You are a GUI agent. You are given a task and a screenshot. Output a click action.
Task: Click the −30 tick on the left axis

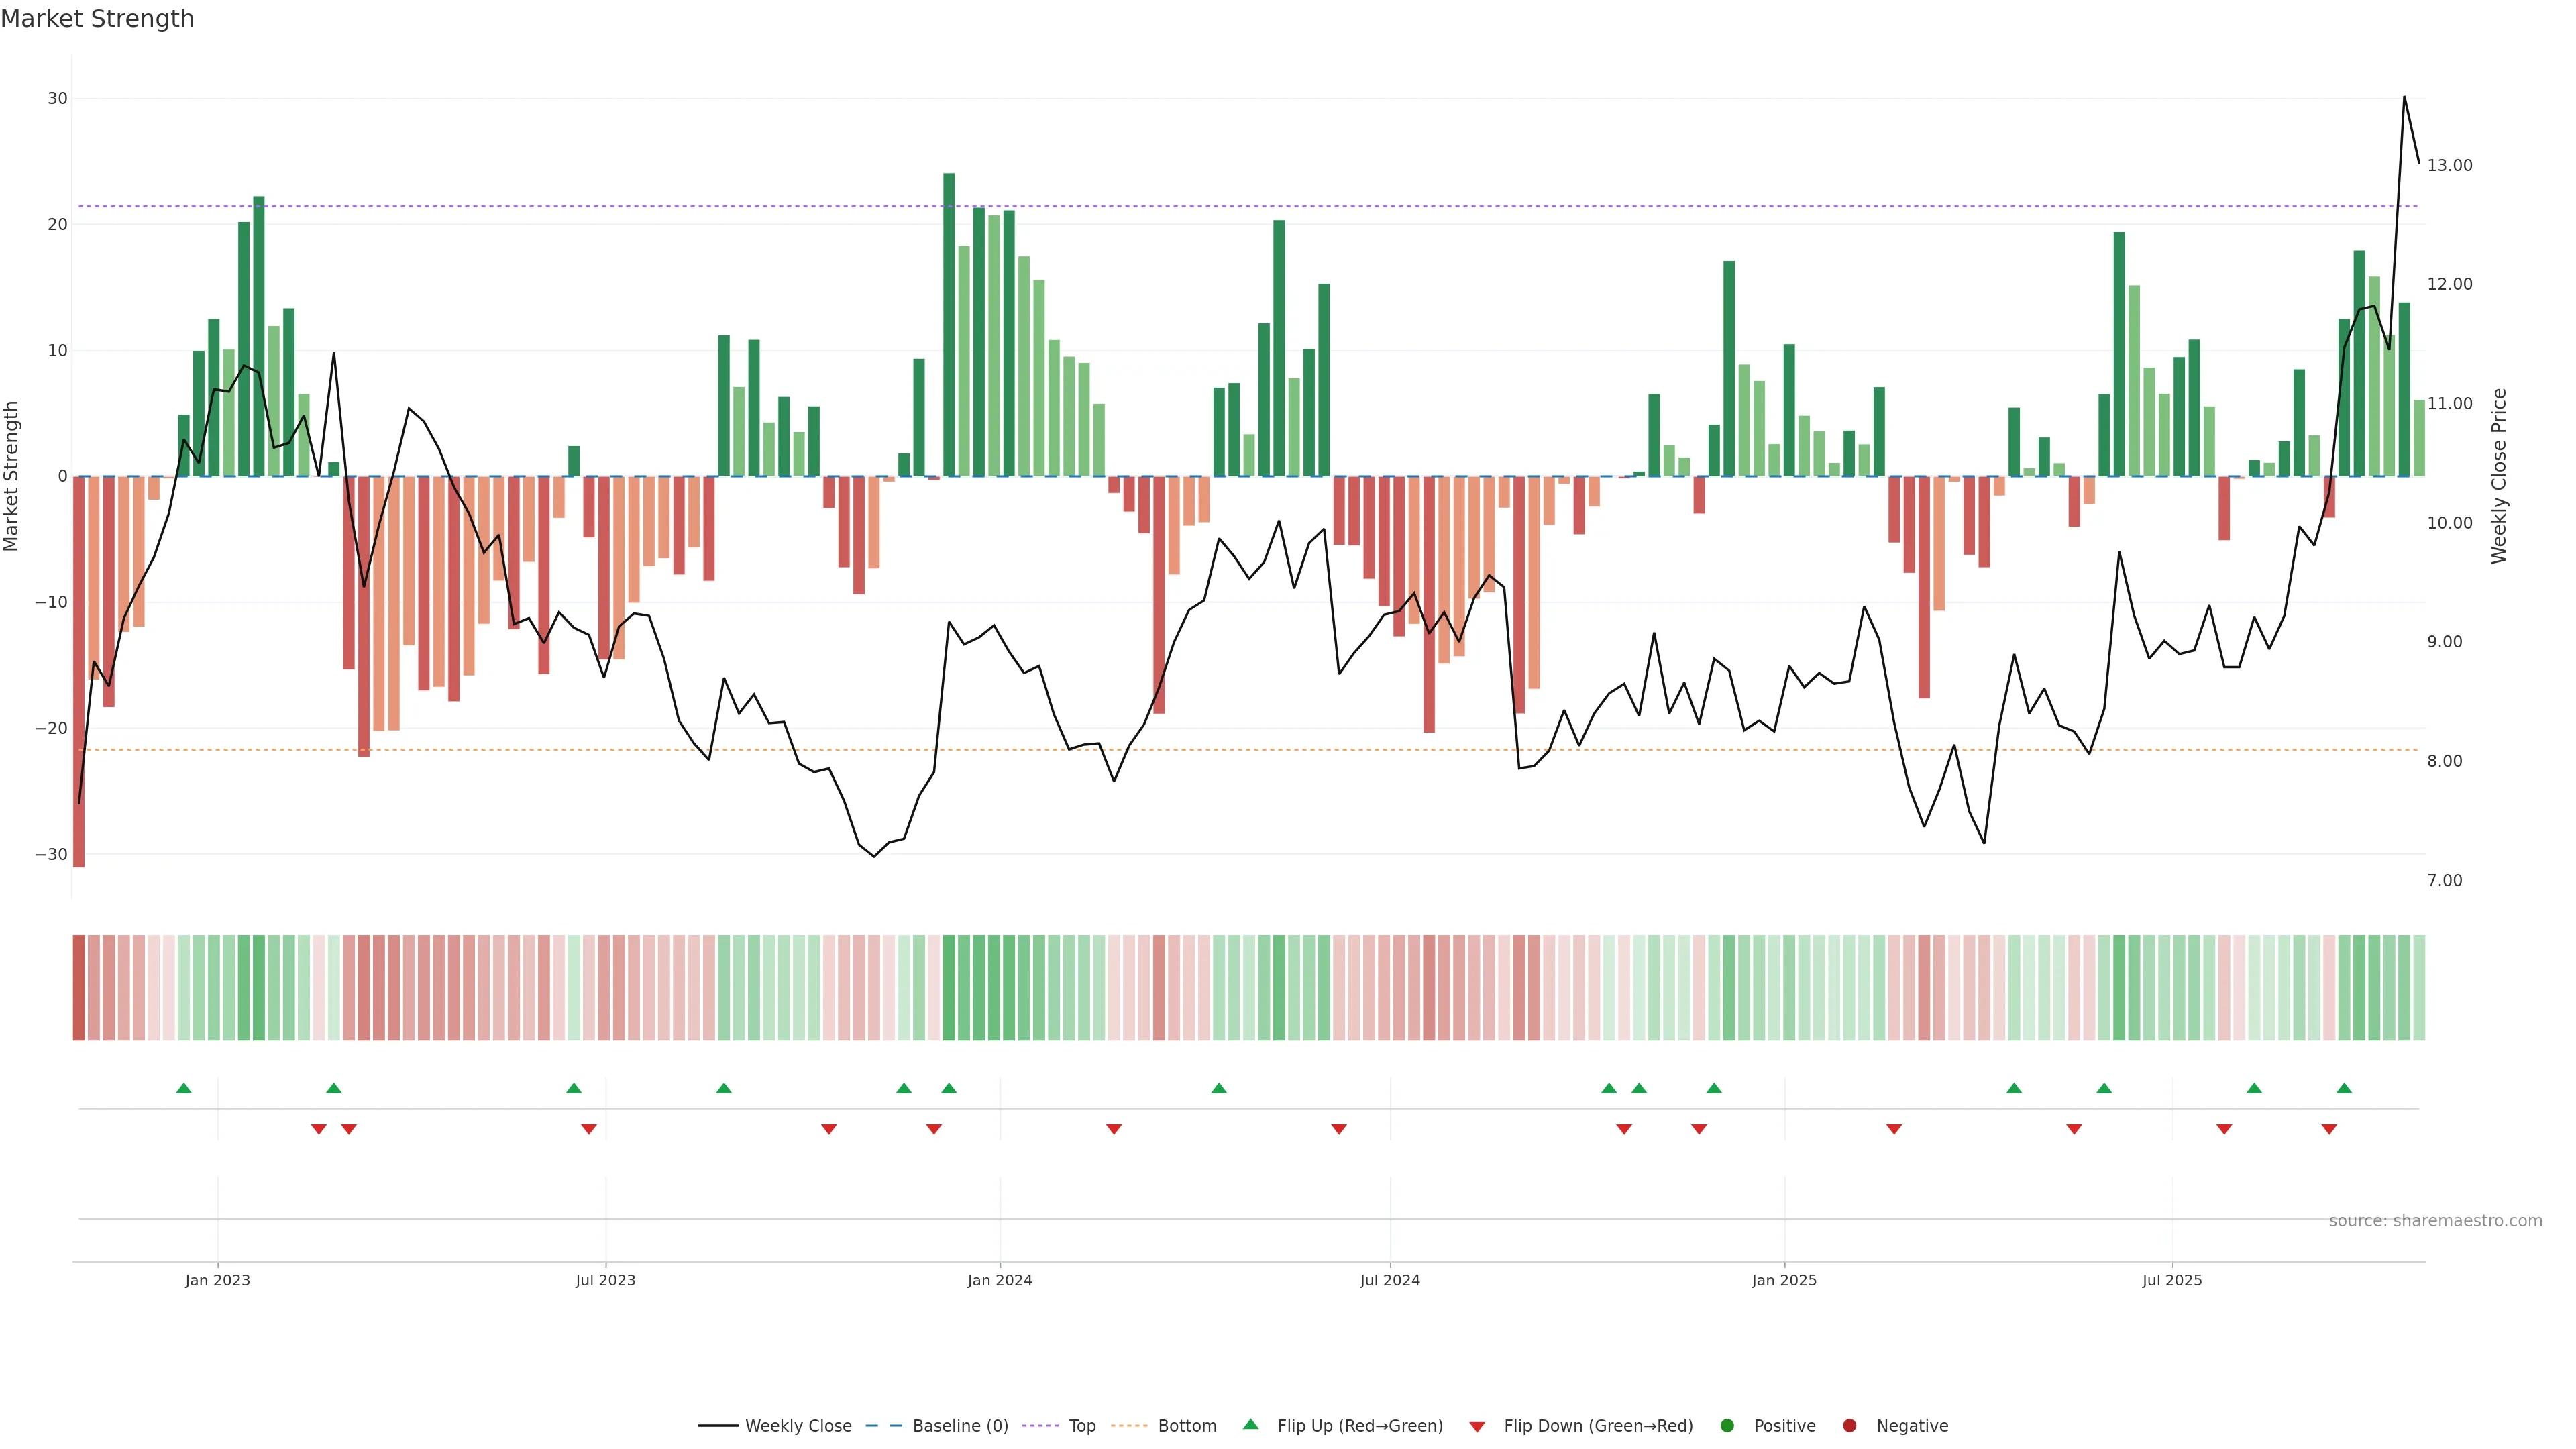click(x=51, y=854)
